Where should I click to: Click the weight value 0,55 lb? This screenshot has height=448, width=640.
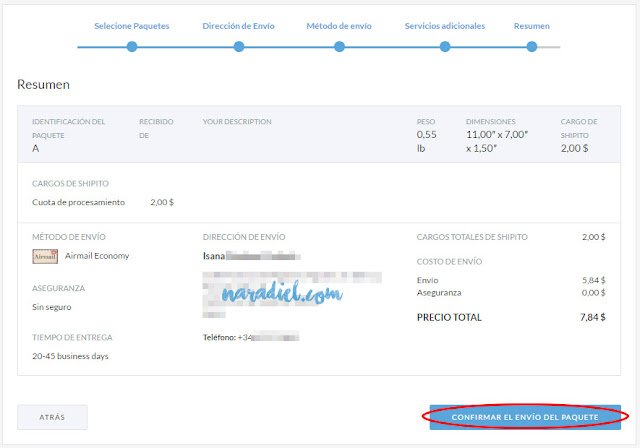tap(427, 141)
